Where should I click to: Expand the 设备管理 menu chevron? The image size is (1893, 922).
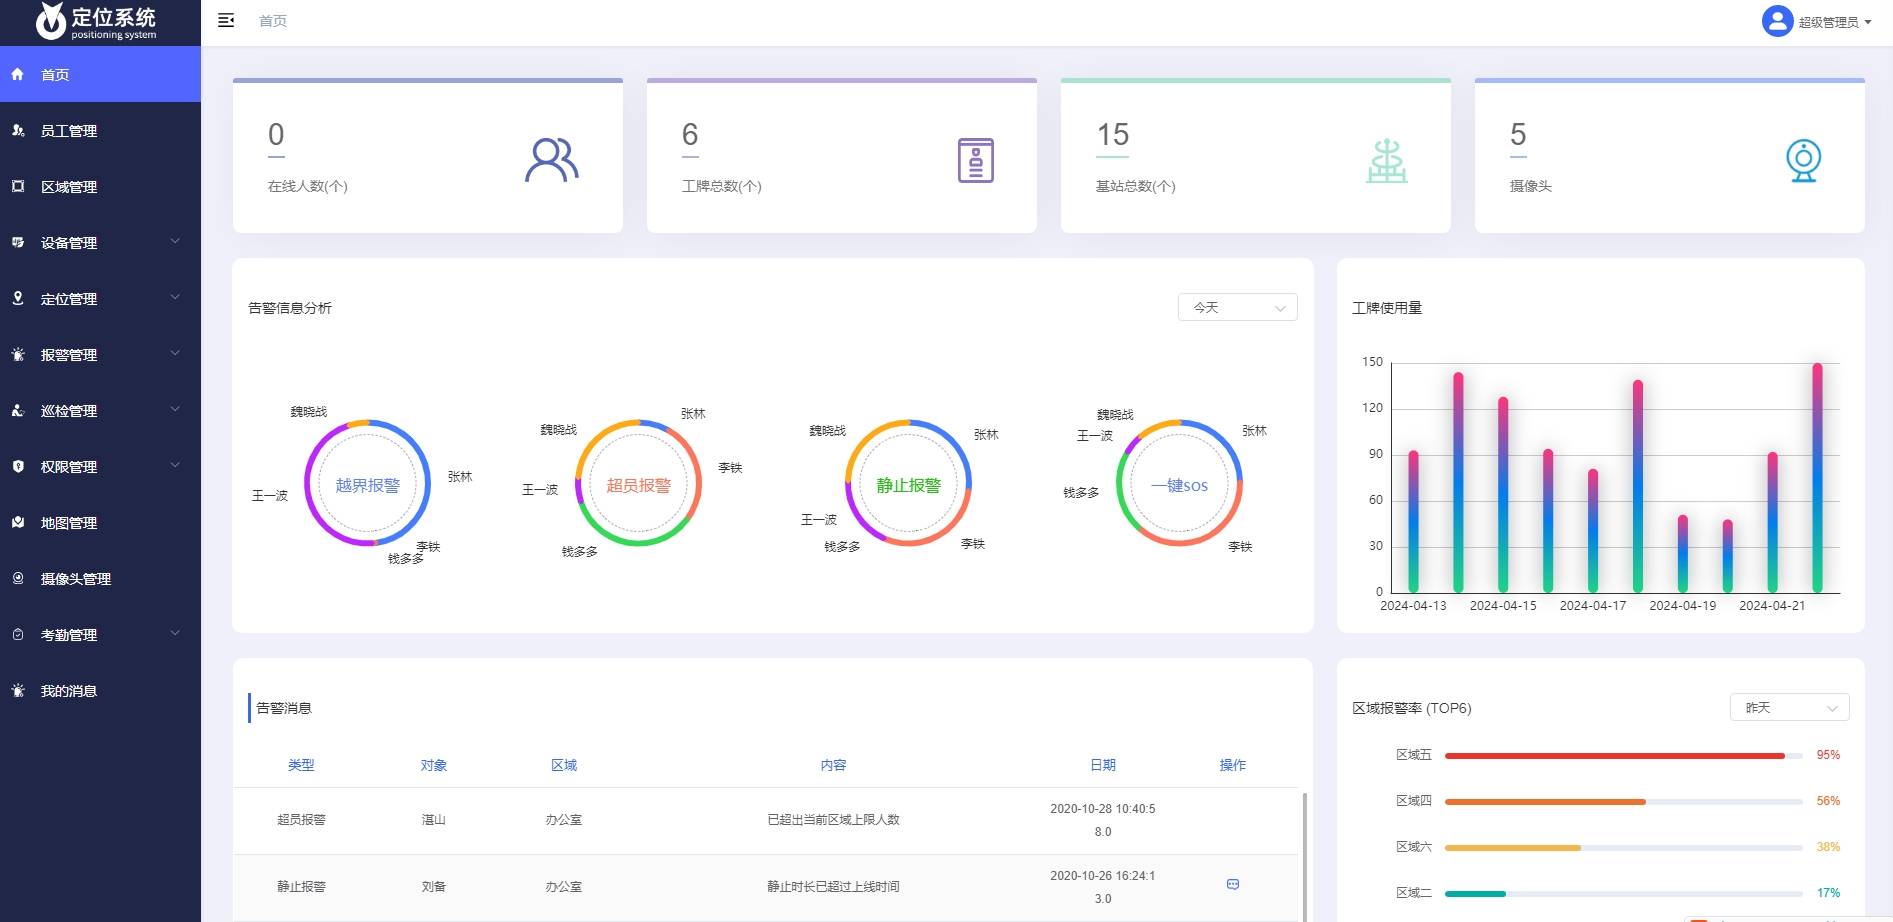175,241
